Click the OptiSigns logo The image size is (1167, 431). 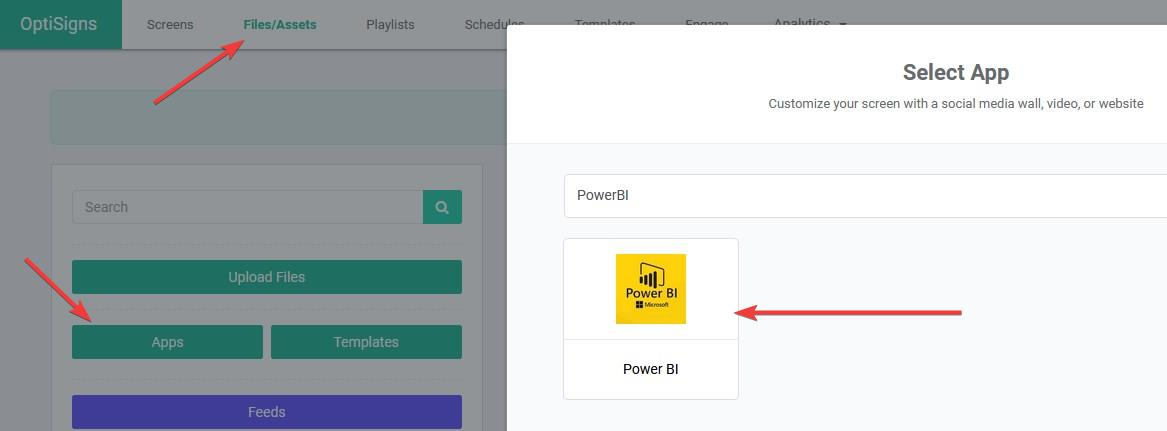(59, 24)
